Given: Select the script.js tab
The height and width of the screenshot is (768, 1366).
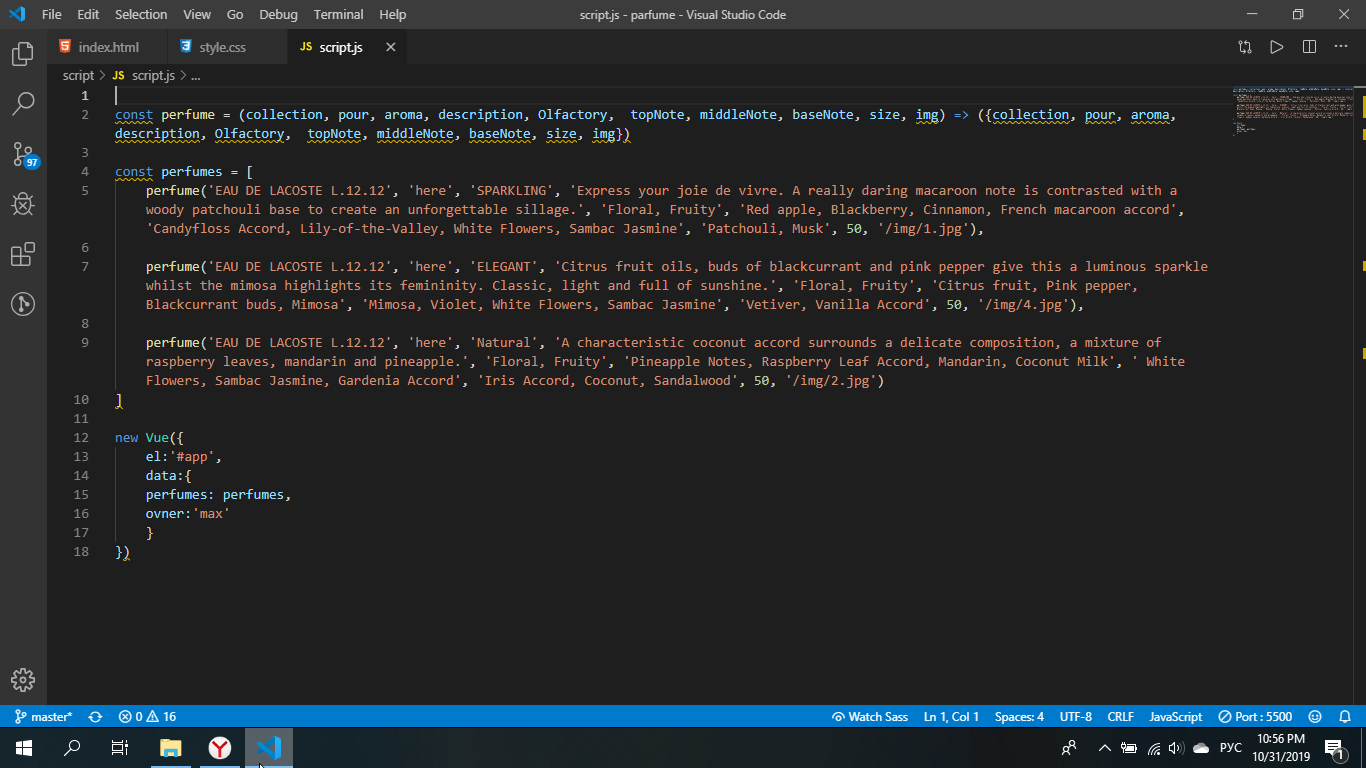Looking at the screenshot, I should 340,47.
